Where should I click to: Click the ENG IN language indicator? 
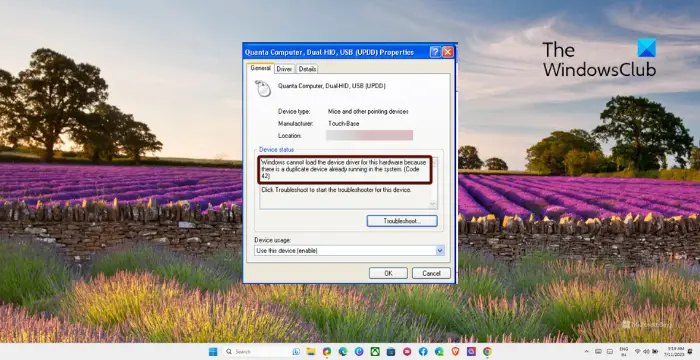point(624,352)
